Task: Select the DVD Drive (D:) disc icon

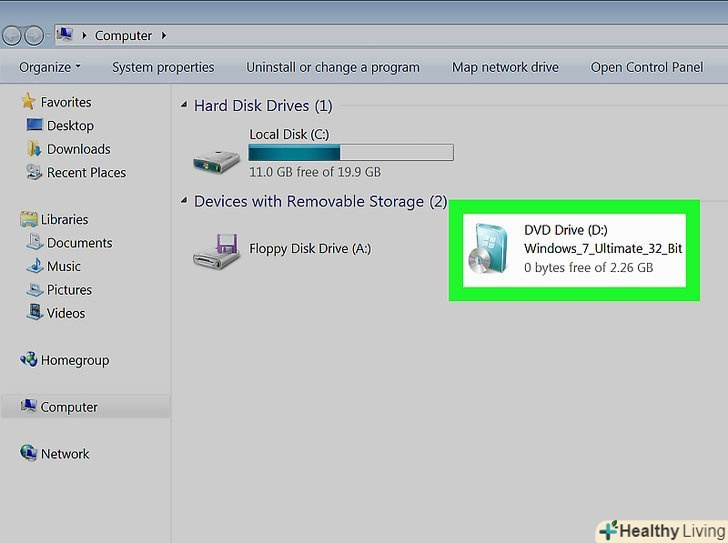Action: tap(488, 249)
